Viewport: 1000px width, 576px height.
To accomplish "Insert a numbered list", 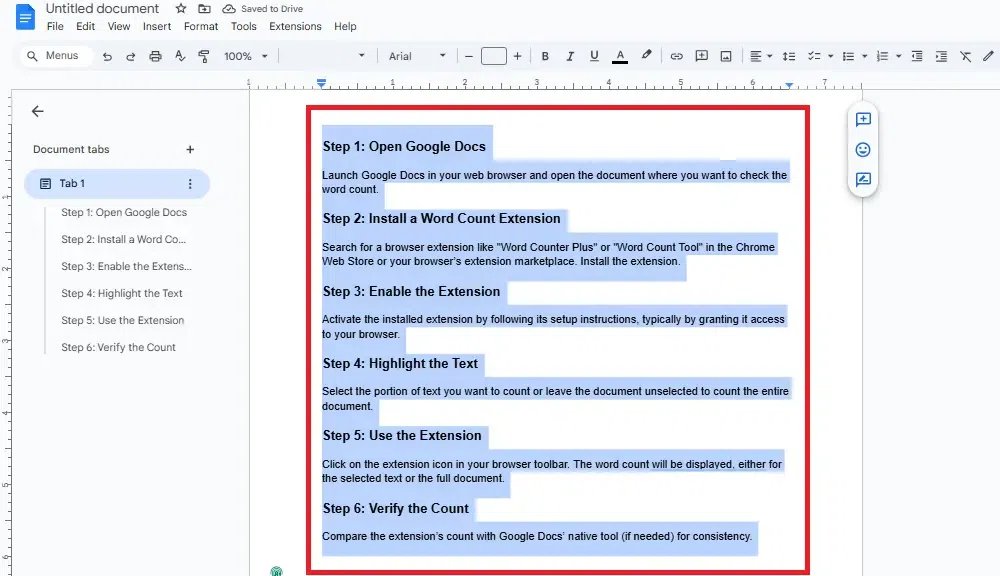I will (882, 56).
